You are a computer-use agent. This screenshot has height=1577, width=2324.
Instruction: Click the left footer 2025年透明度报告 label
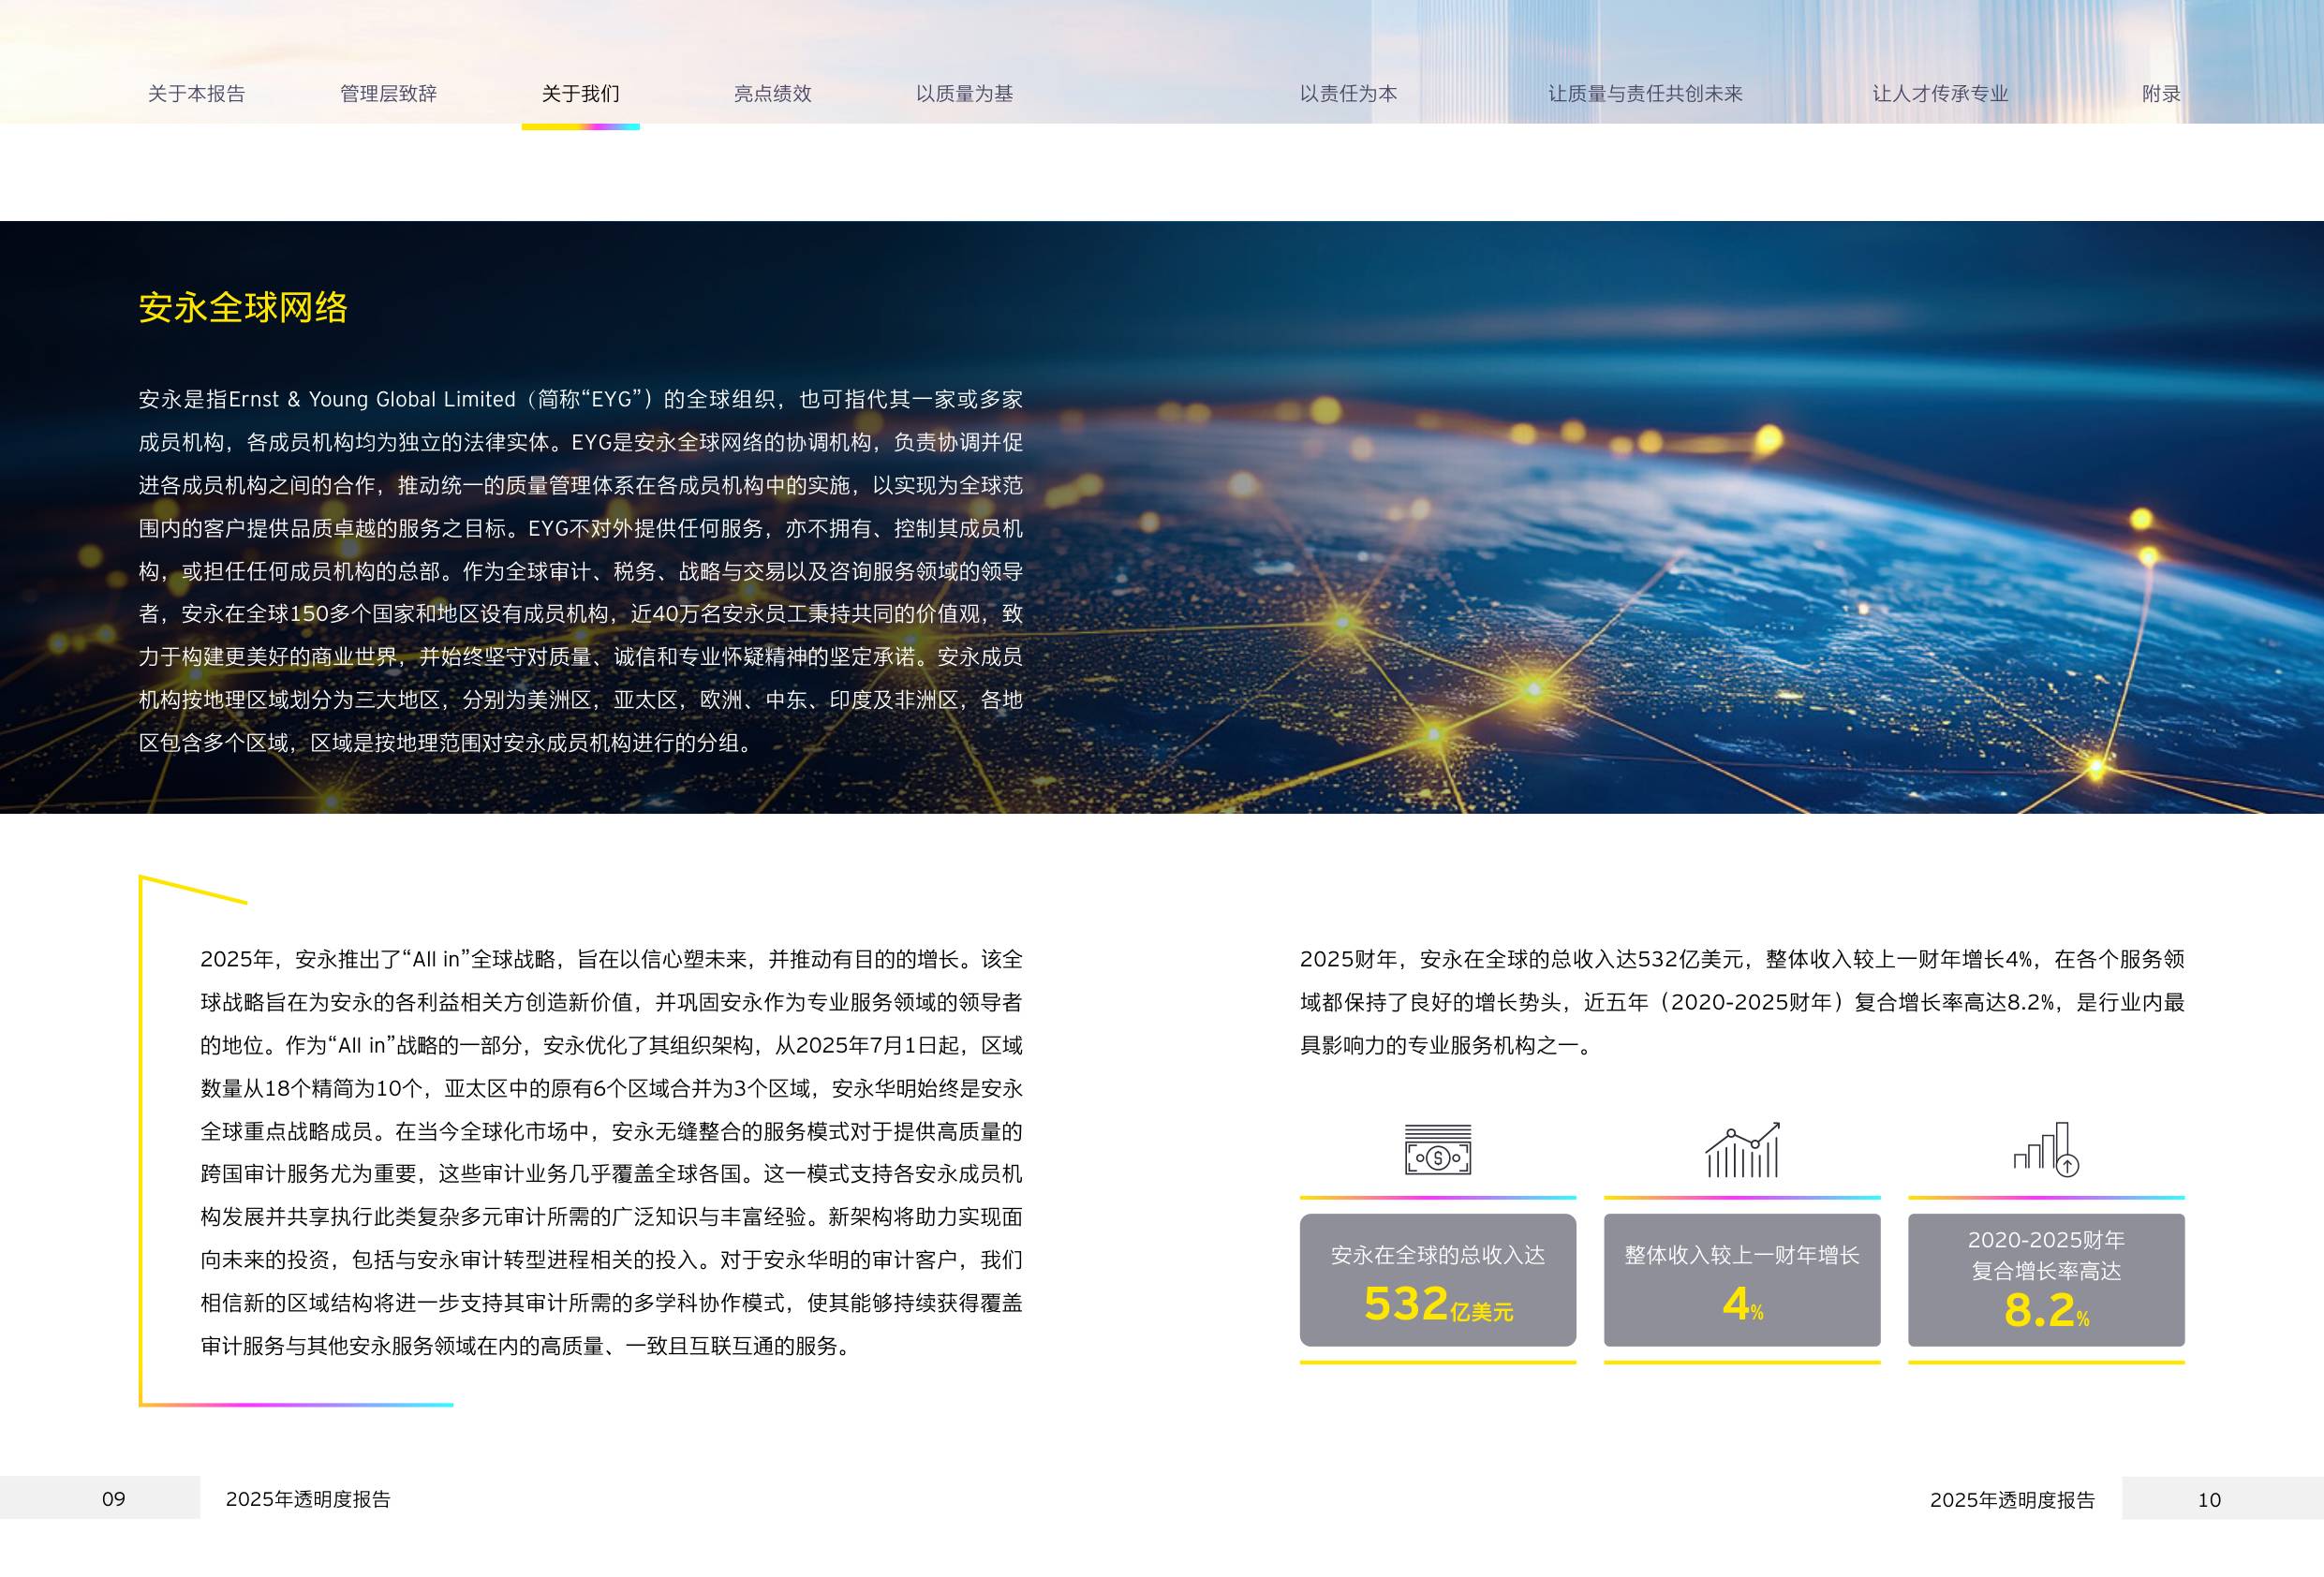(308, 1499)
